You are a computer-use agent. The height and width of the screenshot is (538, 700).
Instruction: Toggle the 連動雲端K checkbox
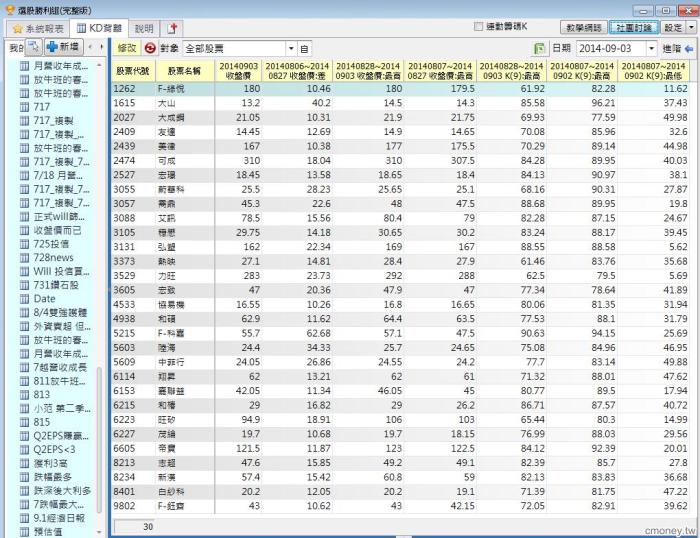tap(479, 27)
